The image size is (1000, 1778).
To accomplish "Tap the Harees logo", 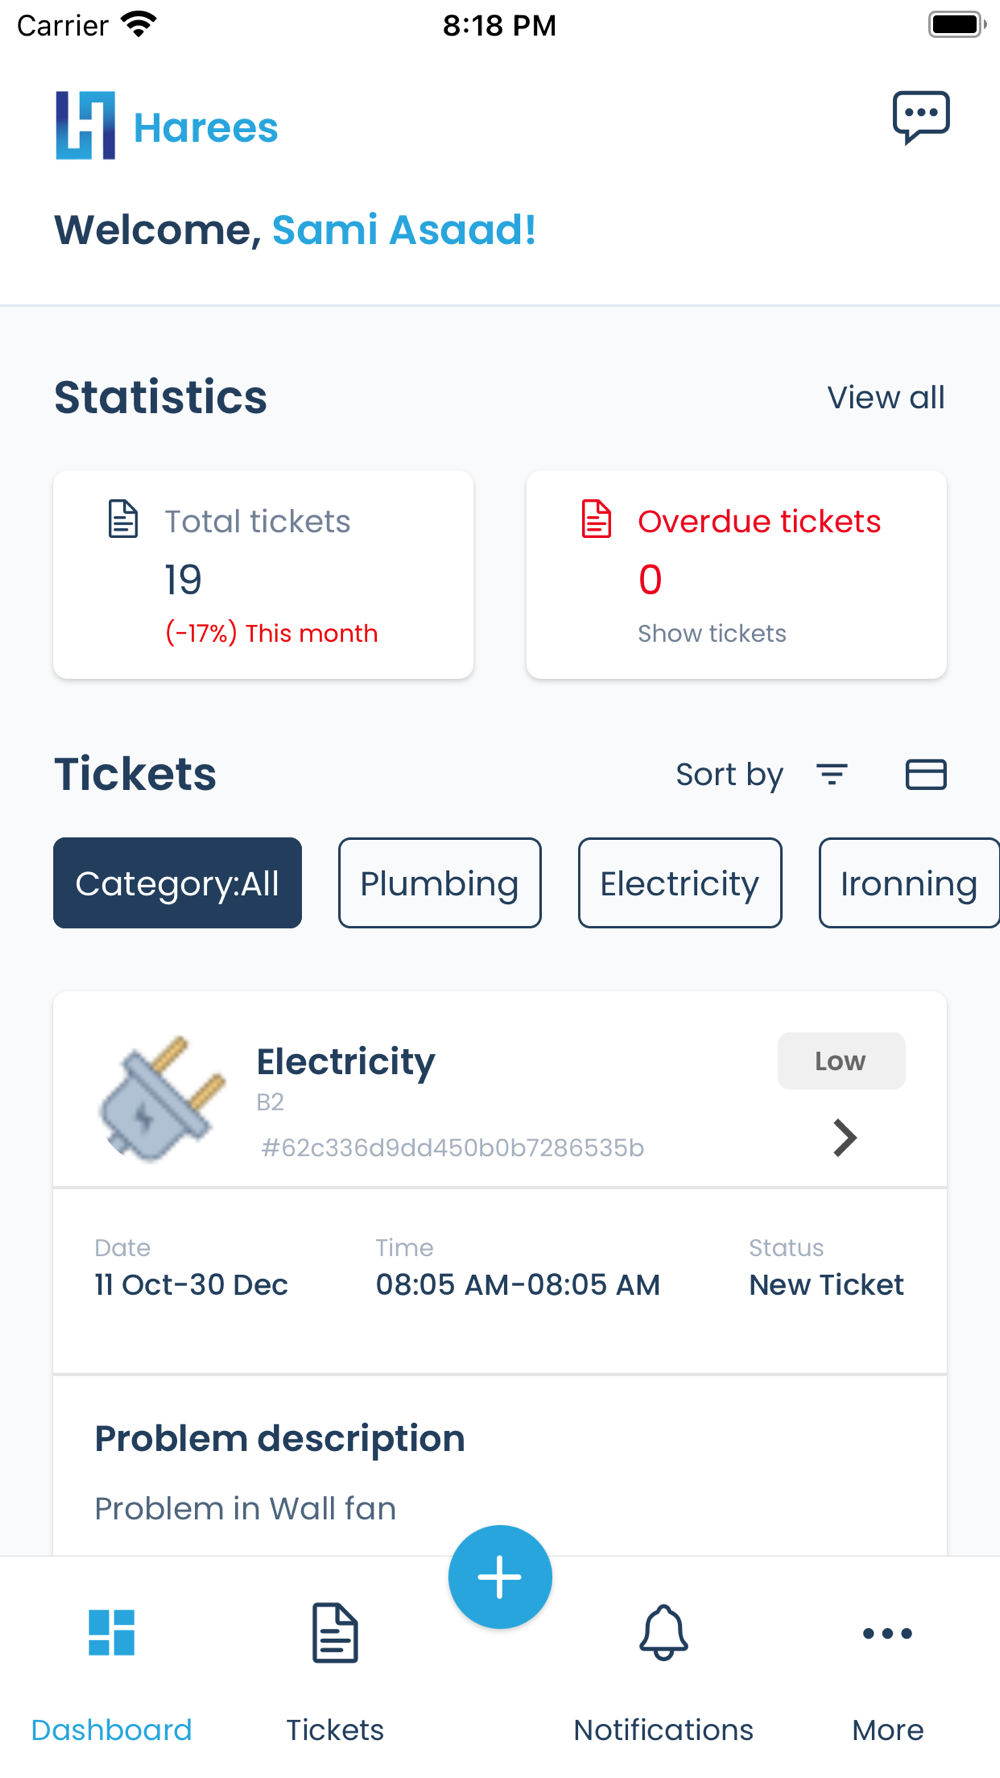I will 166,127.
